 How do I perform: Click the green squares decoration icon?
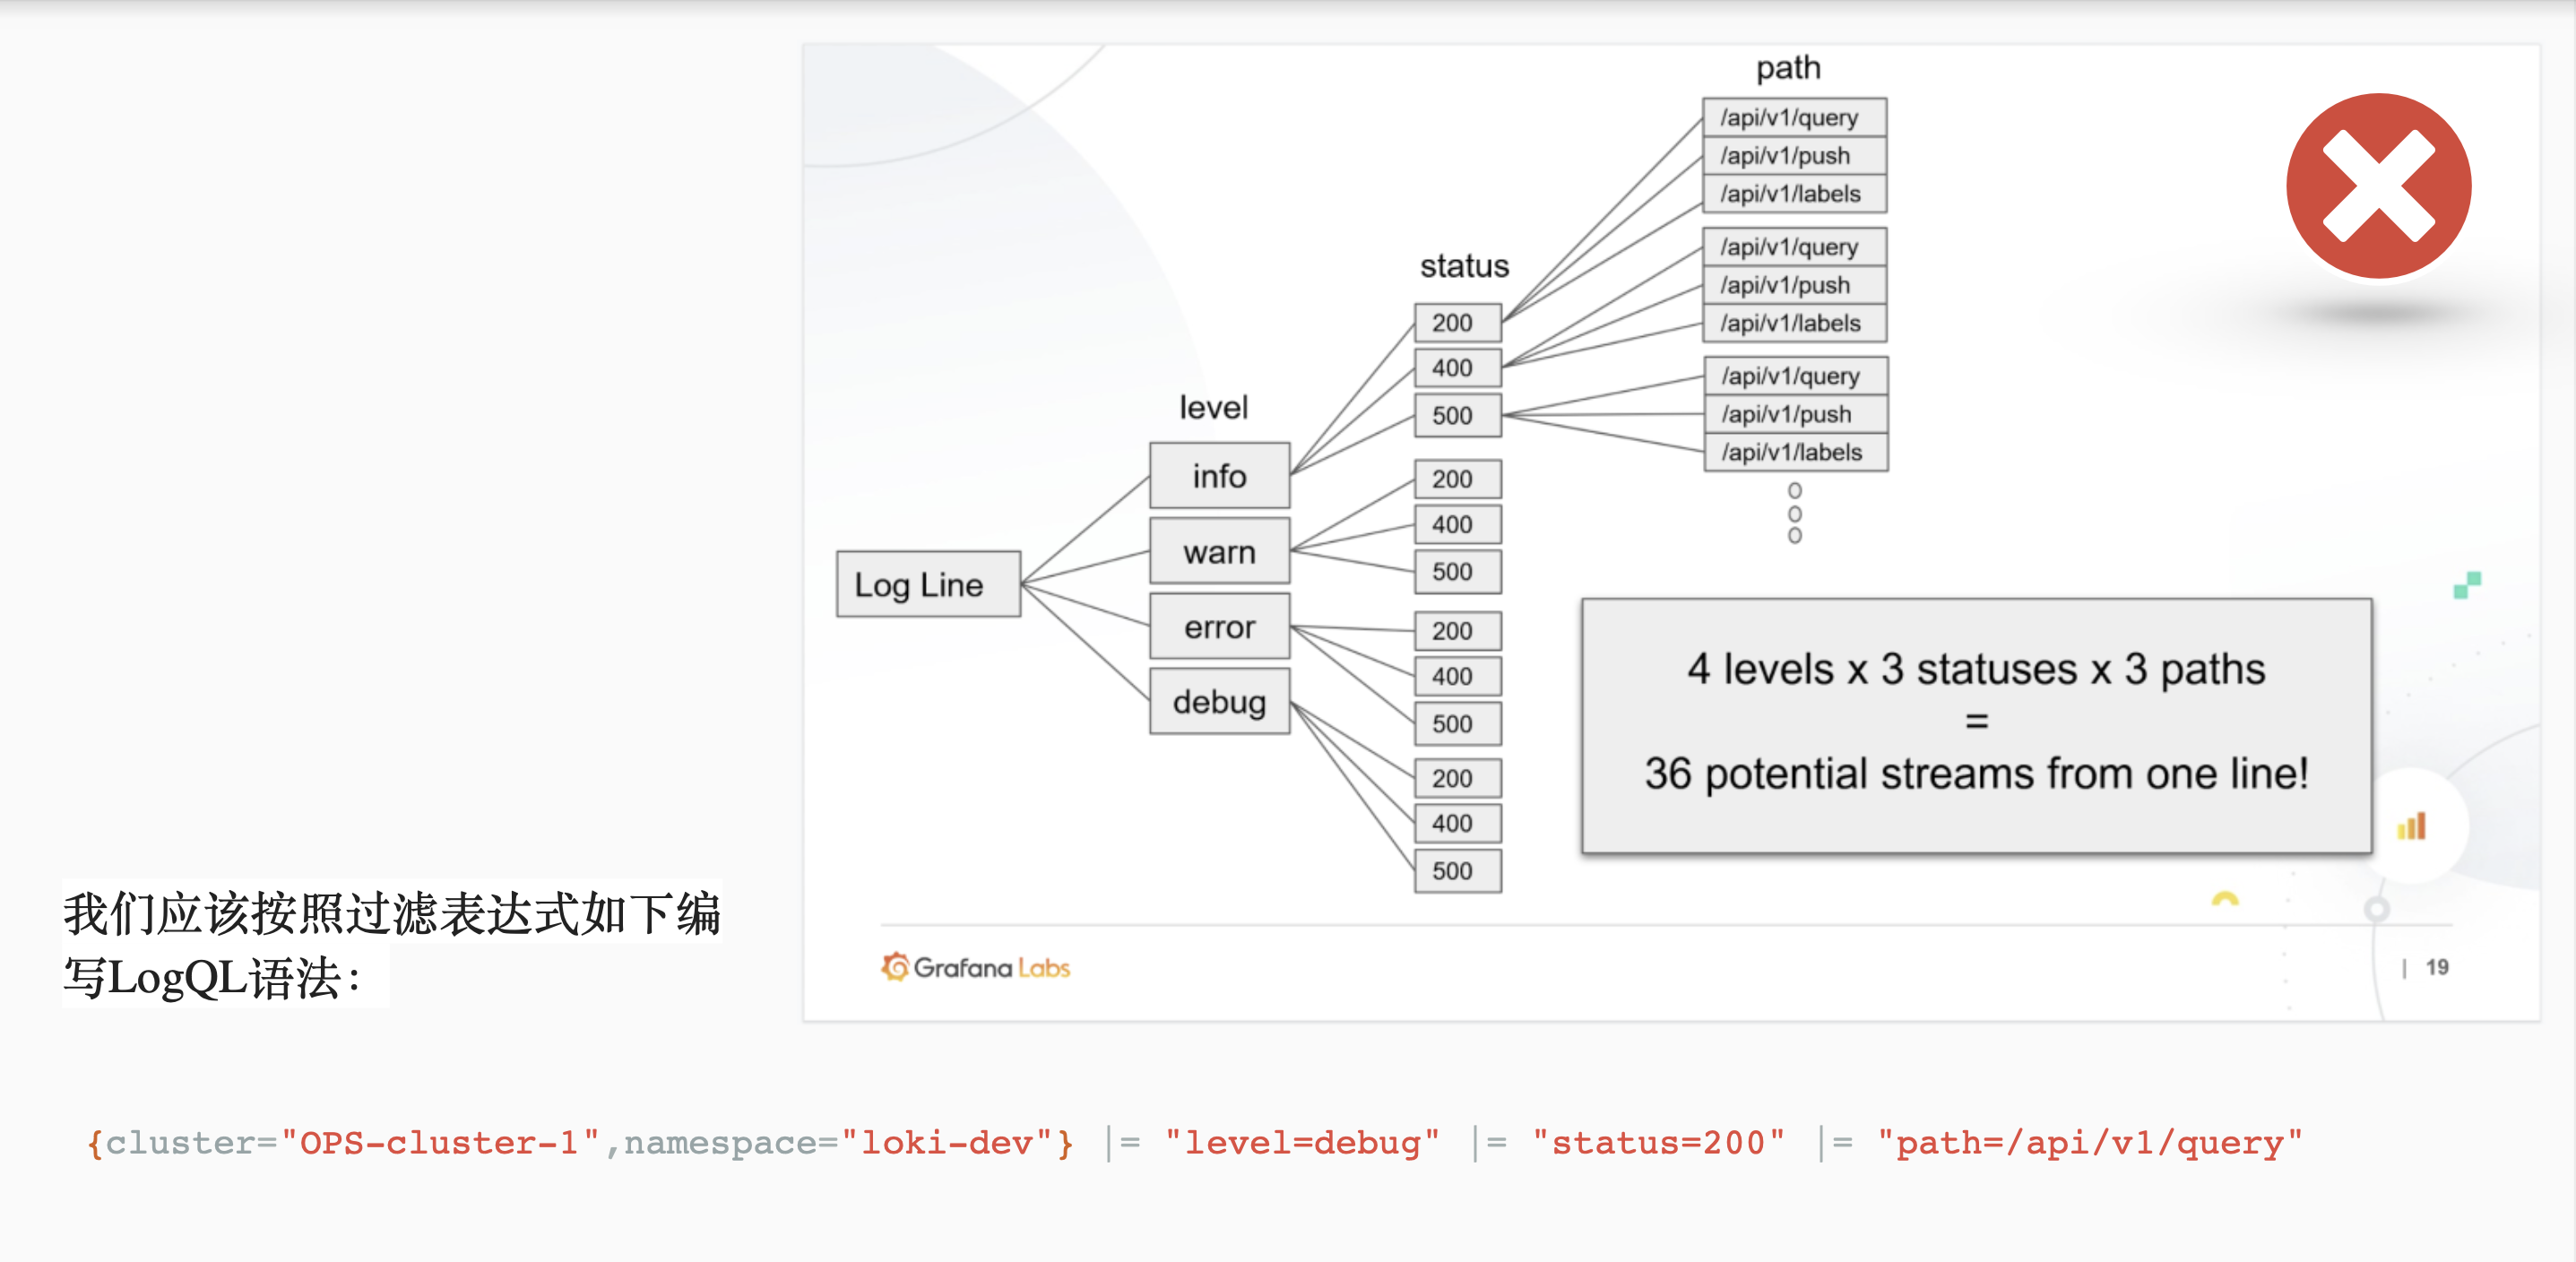tap(2467, 585)
